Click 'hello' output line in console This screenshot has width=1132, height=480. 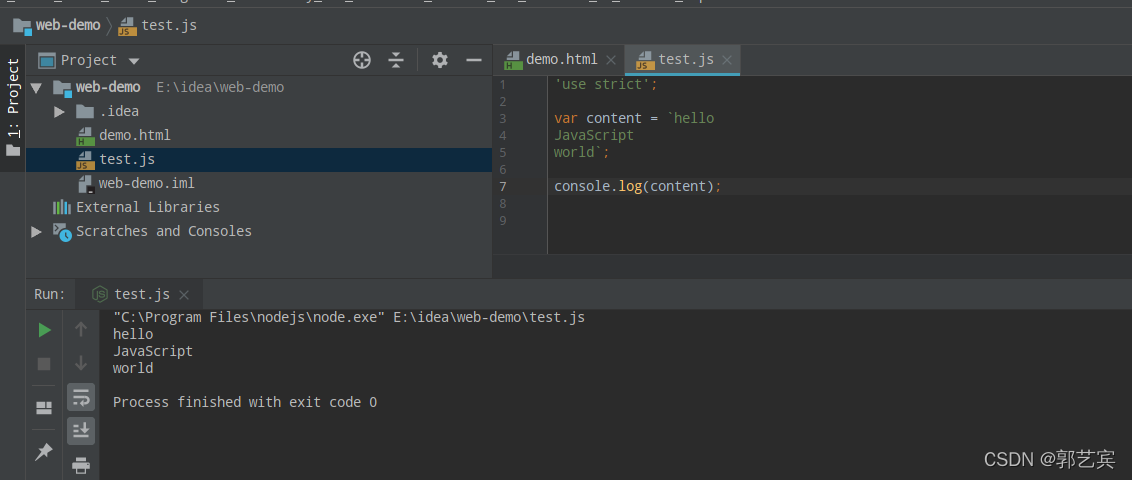click(133, 334)
